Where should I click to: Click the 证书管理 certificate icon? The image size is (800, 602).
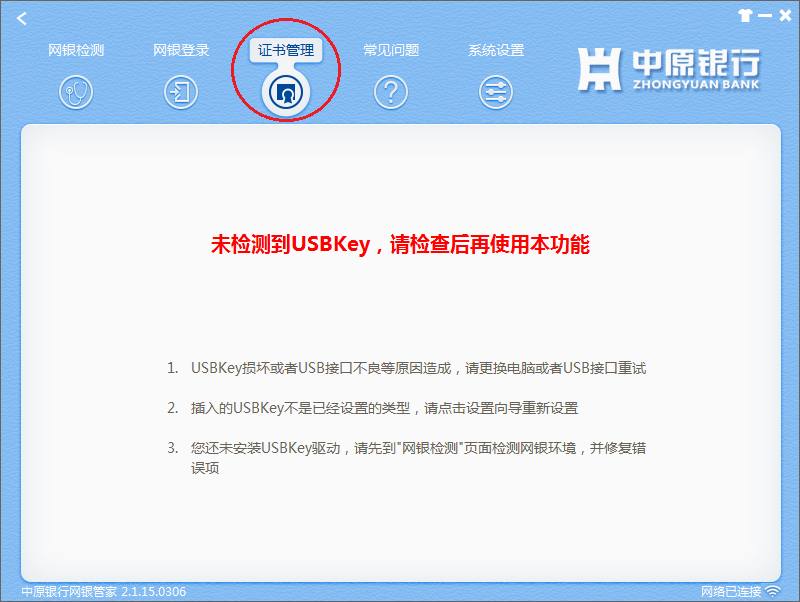[x=286, y=92]
